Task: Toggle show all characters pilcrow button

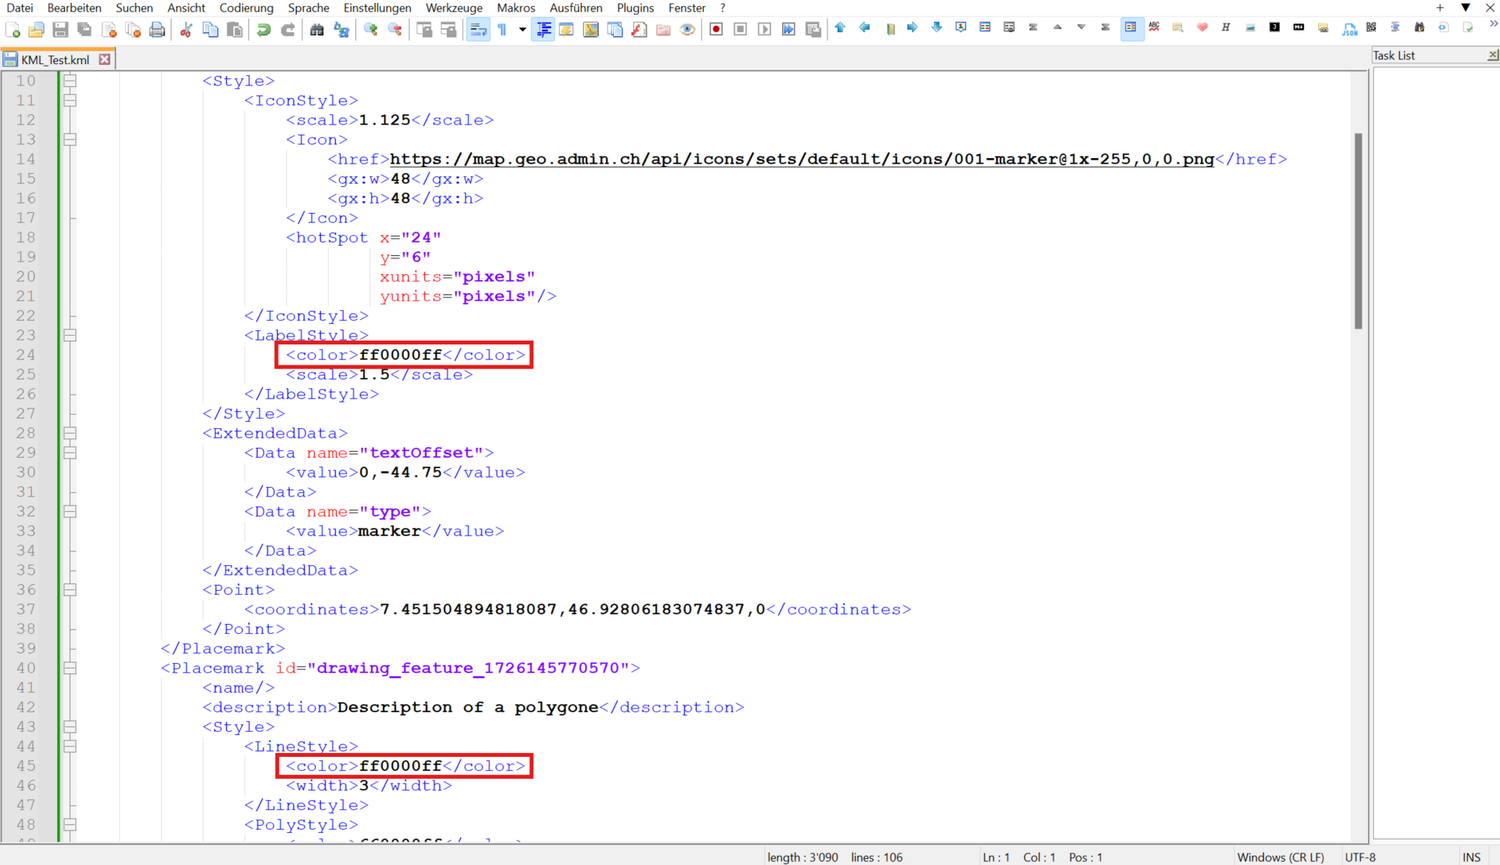Action: click(x=502, y=30)
